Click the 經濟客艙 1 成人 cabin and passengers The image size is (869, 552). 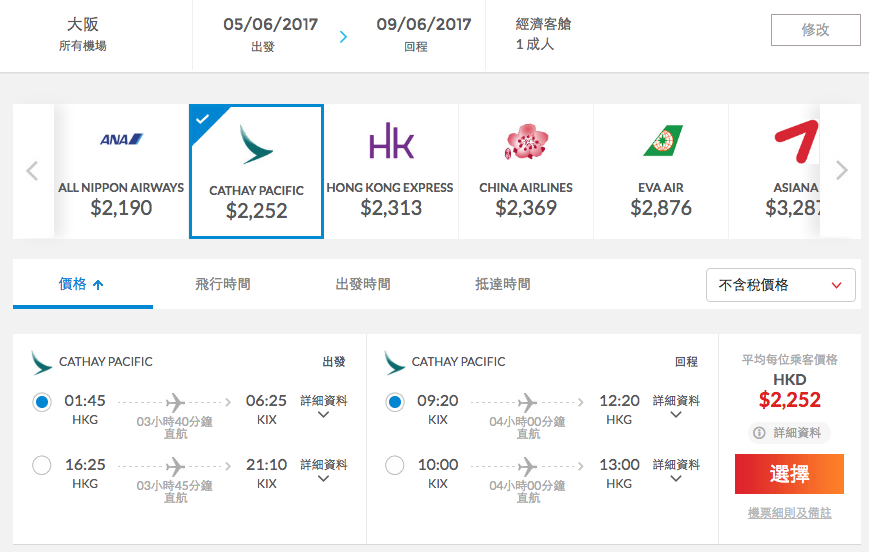pyautogui.click(x=543, y=34)
